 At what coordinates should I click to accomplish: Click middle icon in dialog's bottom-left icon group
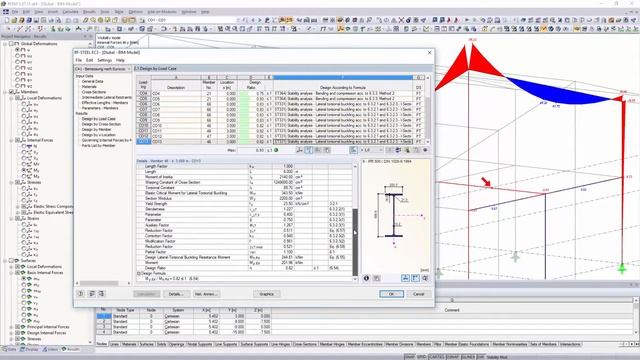pyautogui.click(x=92, y=293)
